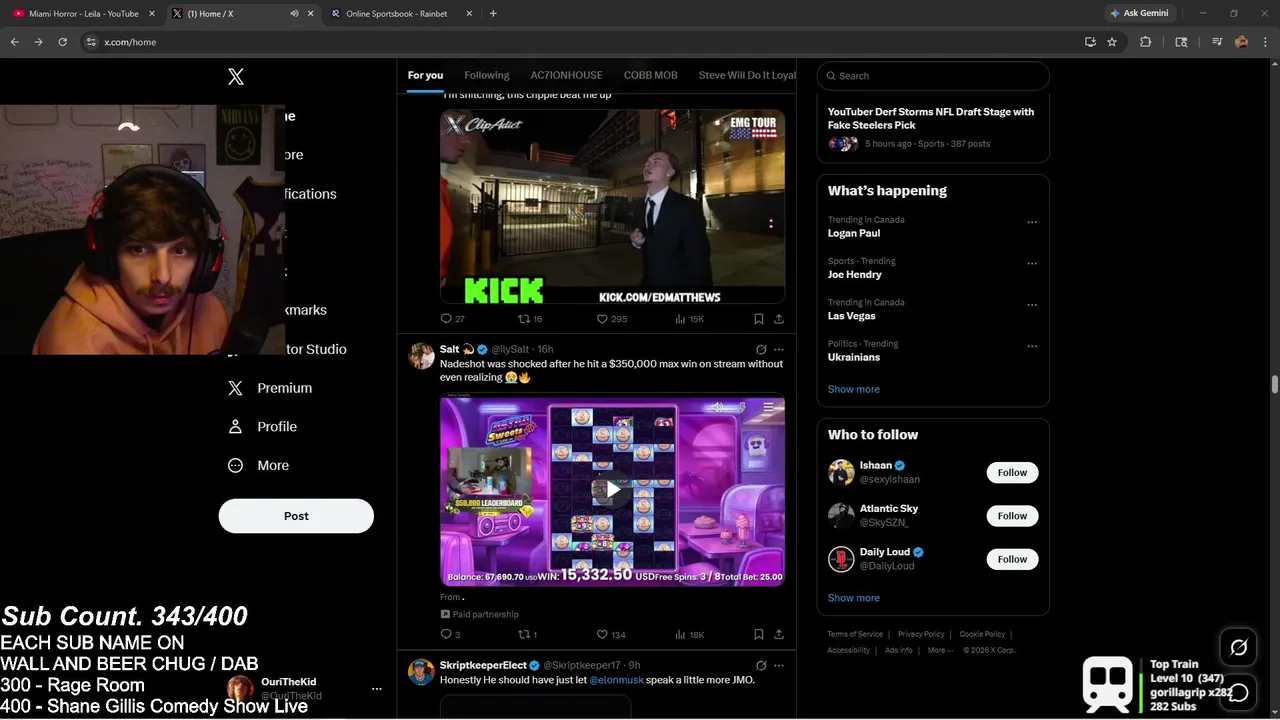Screen dimensions: 1280x720
Task: Follow Daily Loud
Action: (x=1012, y=559)
